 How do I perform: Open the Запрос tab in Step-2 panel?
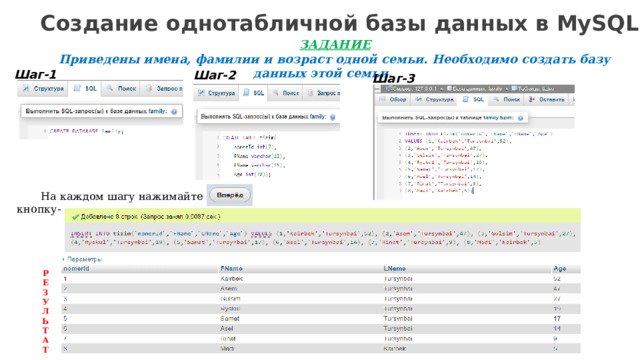pos(322,93)
